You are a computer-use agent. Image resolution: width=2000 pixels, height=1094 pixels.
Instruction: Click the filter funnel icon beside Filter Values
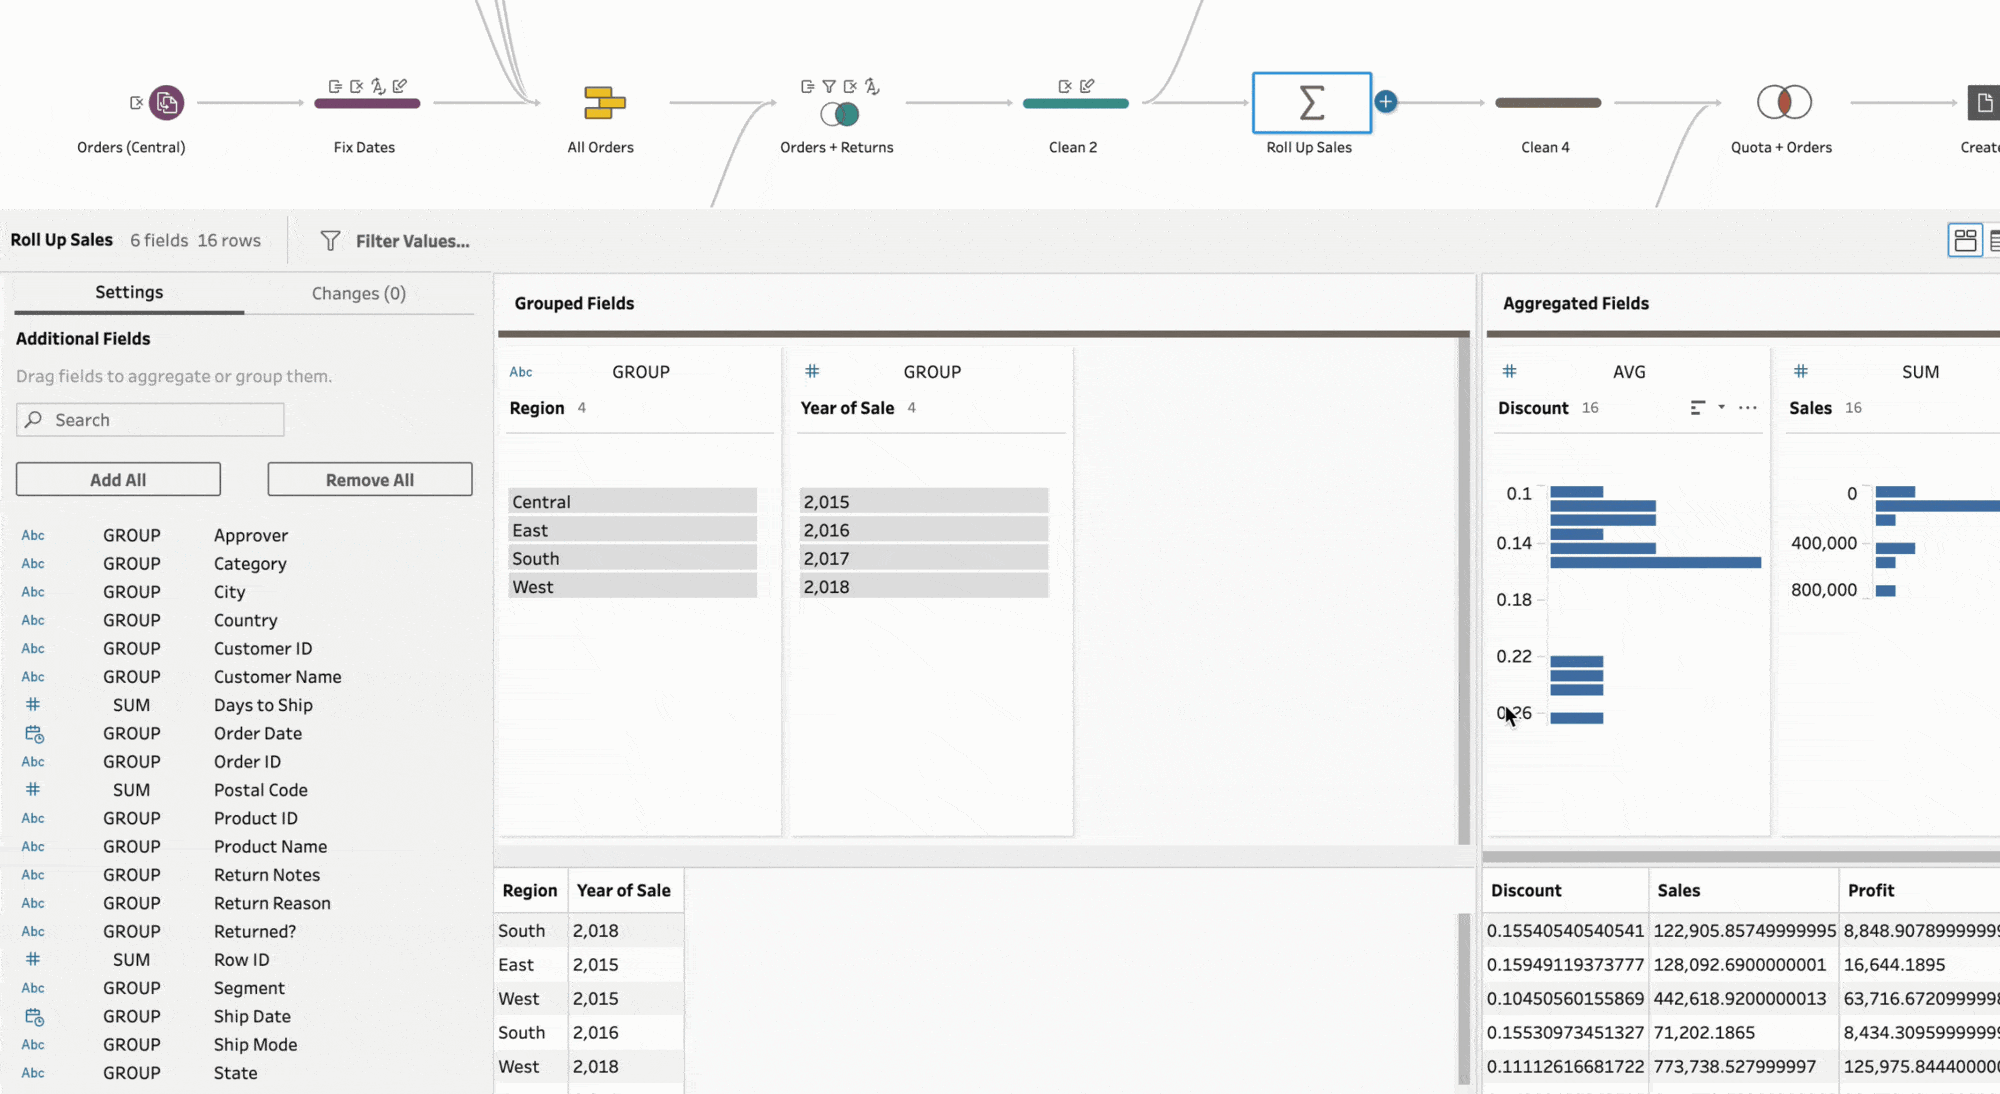pyautogui.click(x=330, y=241)
